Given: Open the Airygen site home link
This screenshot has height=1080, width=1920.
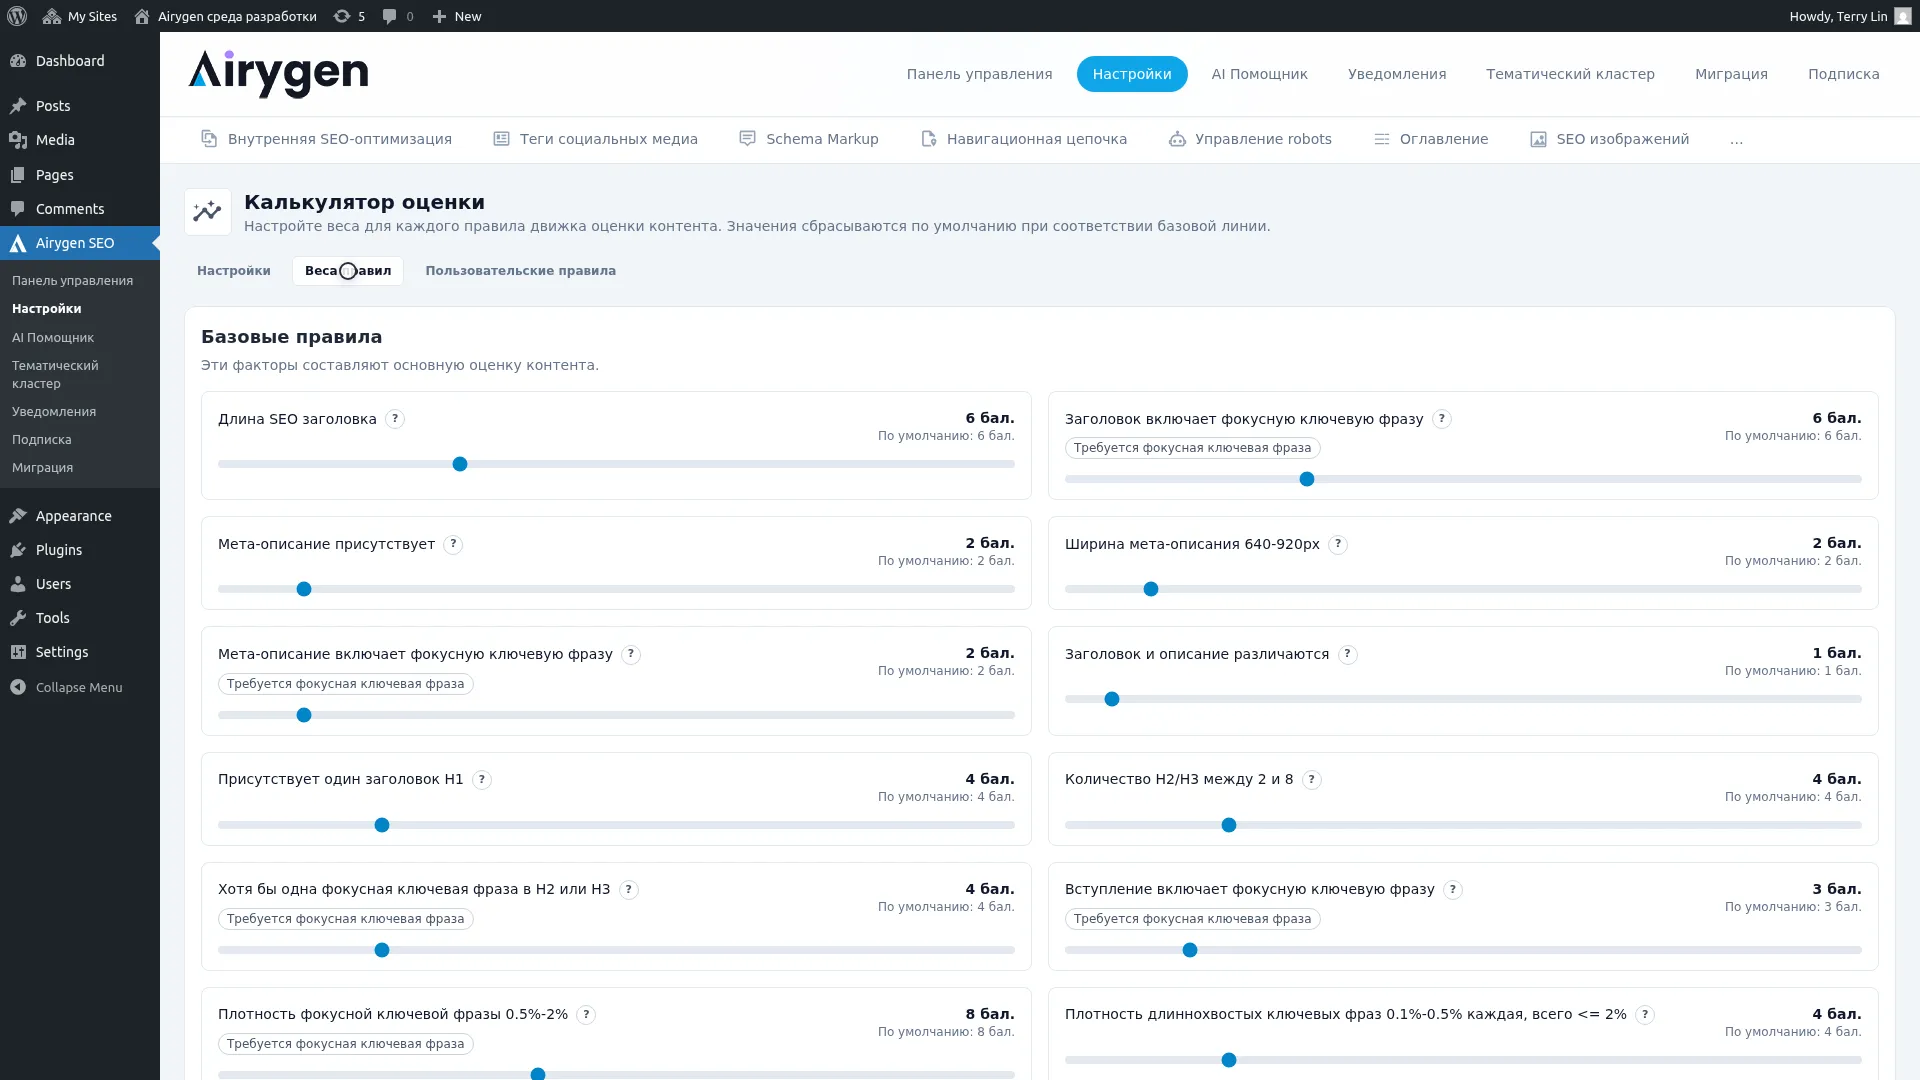Looking at the screenshot, I should point(225,16).
